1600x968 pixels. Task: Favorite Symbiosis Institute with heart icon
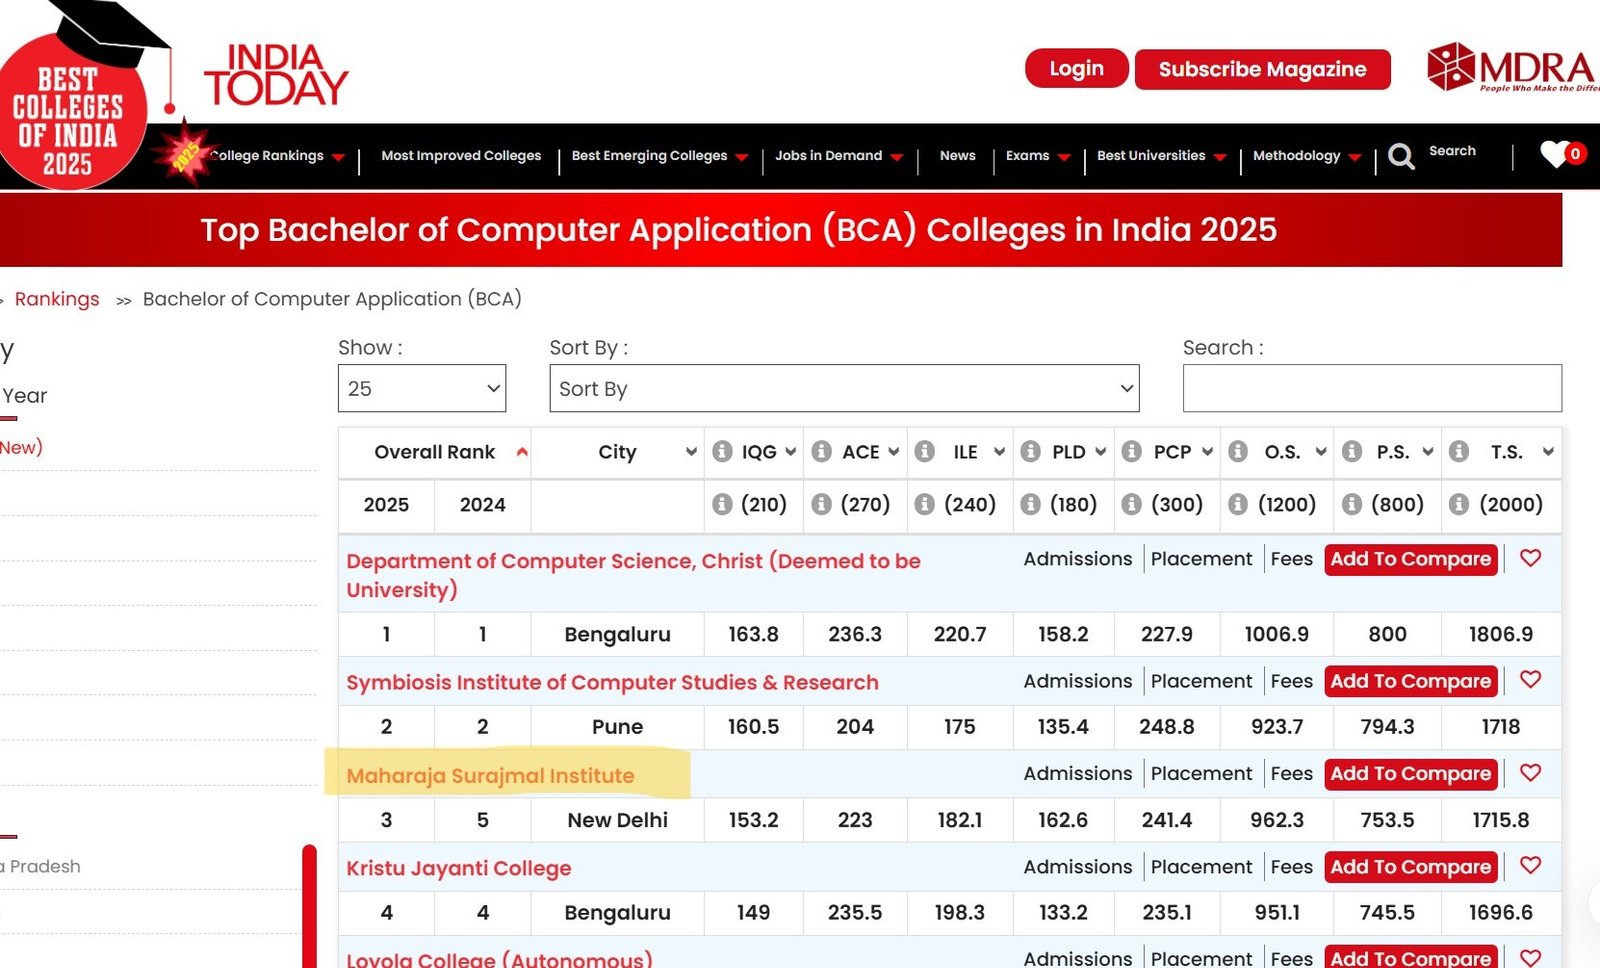click(x=1530, y=680)
